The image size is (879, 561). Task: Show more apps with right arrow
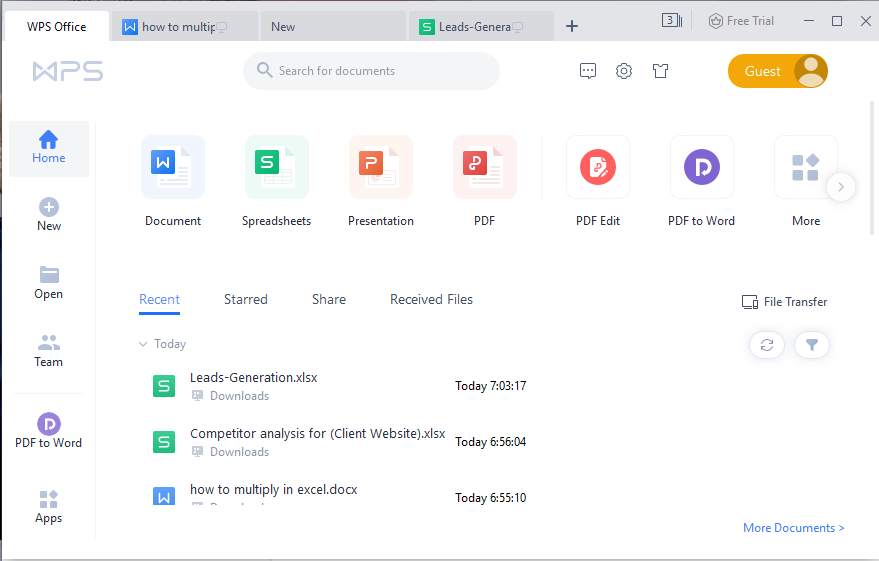841,187
